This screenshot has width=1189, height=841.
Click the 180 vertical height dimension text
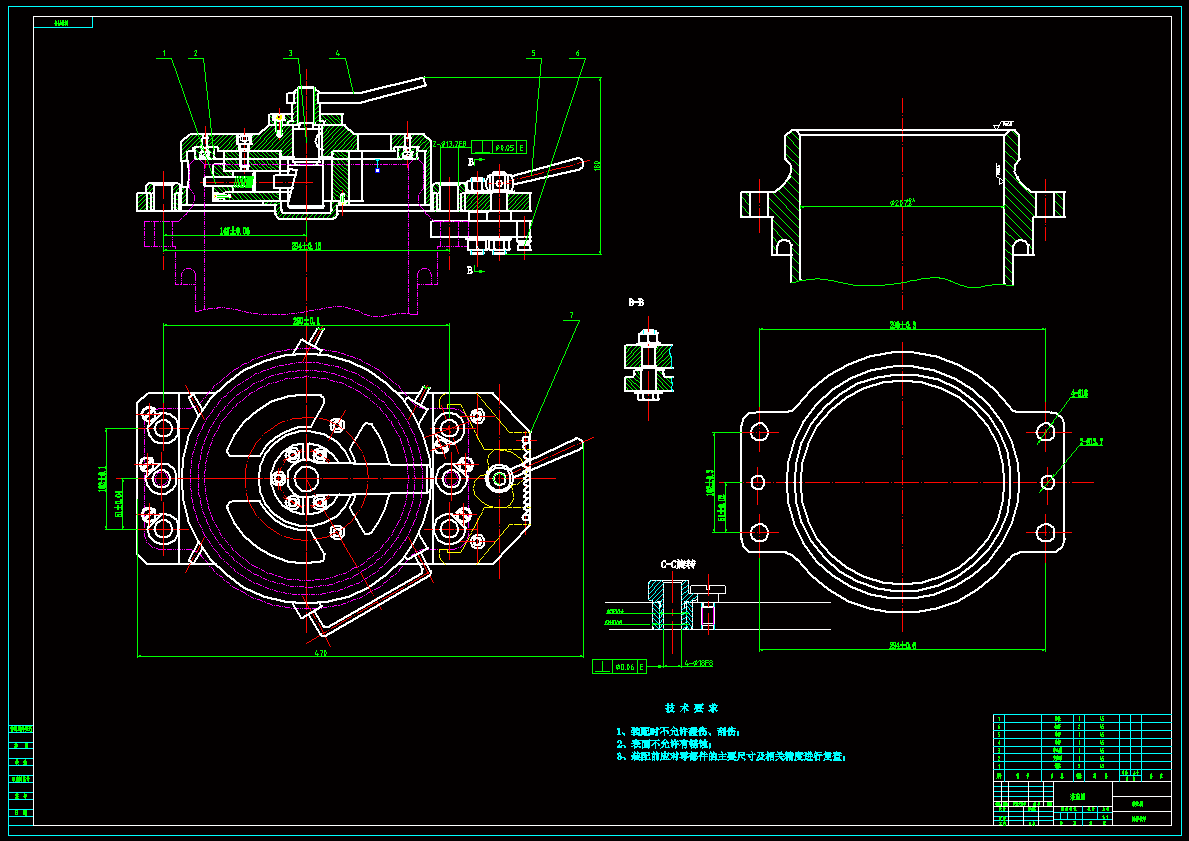597,165
